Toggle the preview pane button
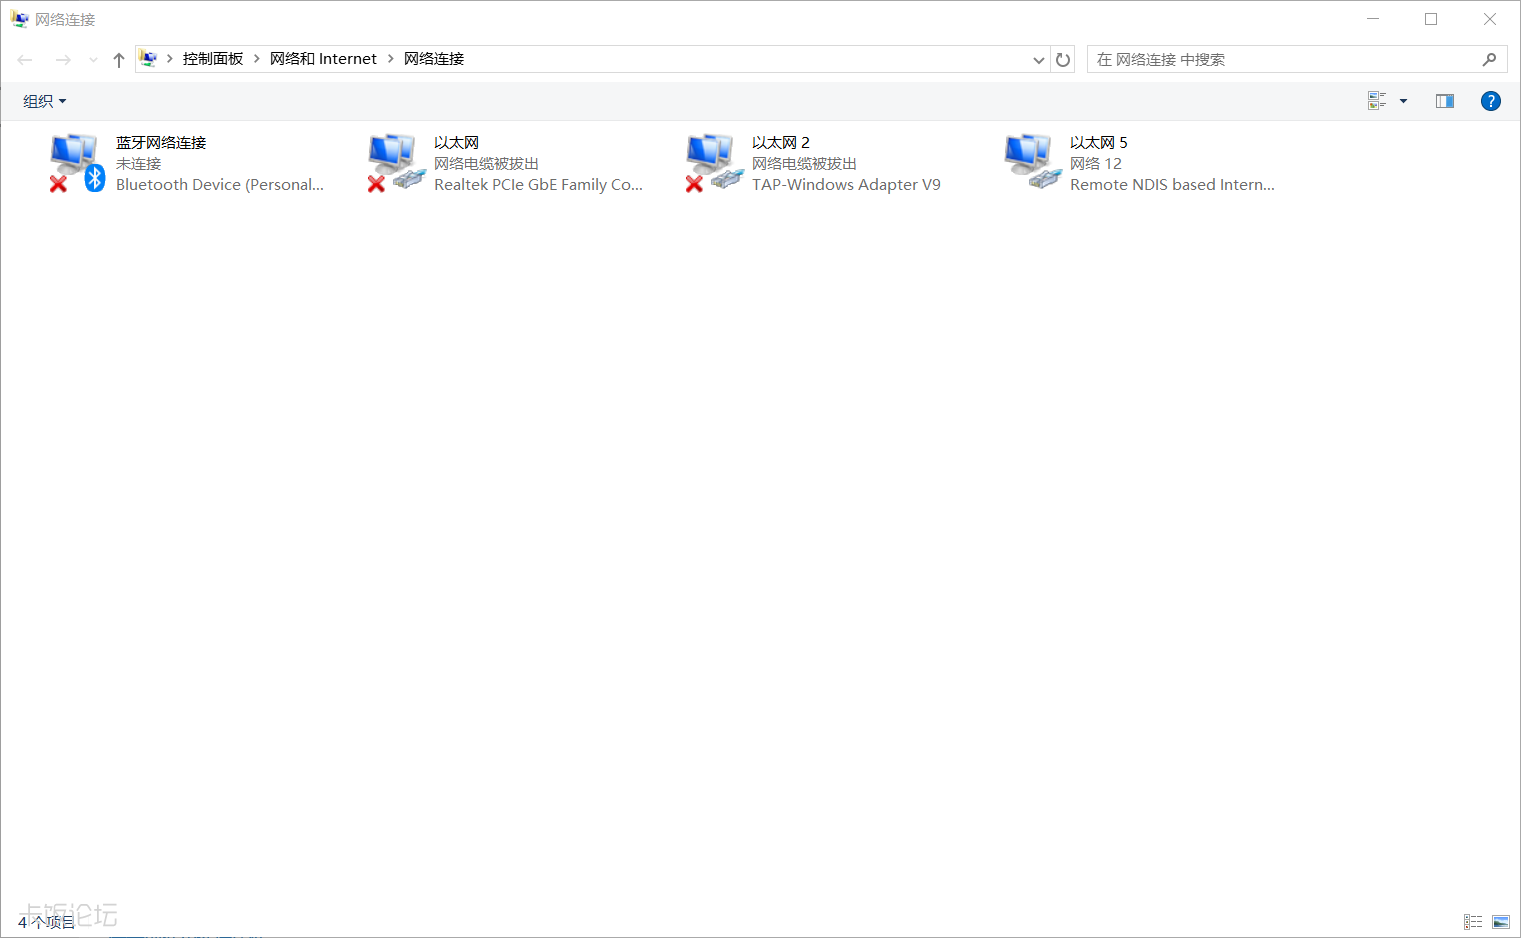Image resolution: width=1521 pixels, height=938 pixels. [x=1444, y=100]
